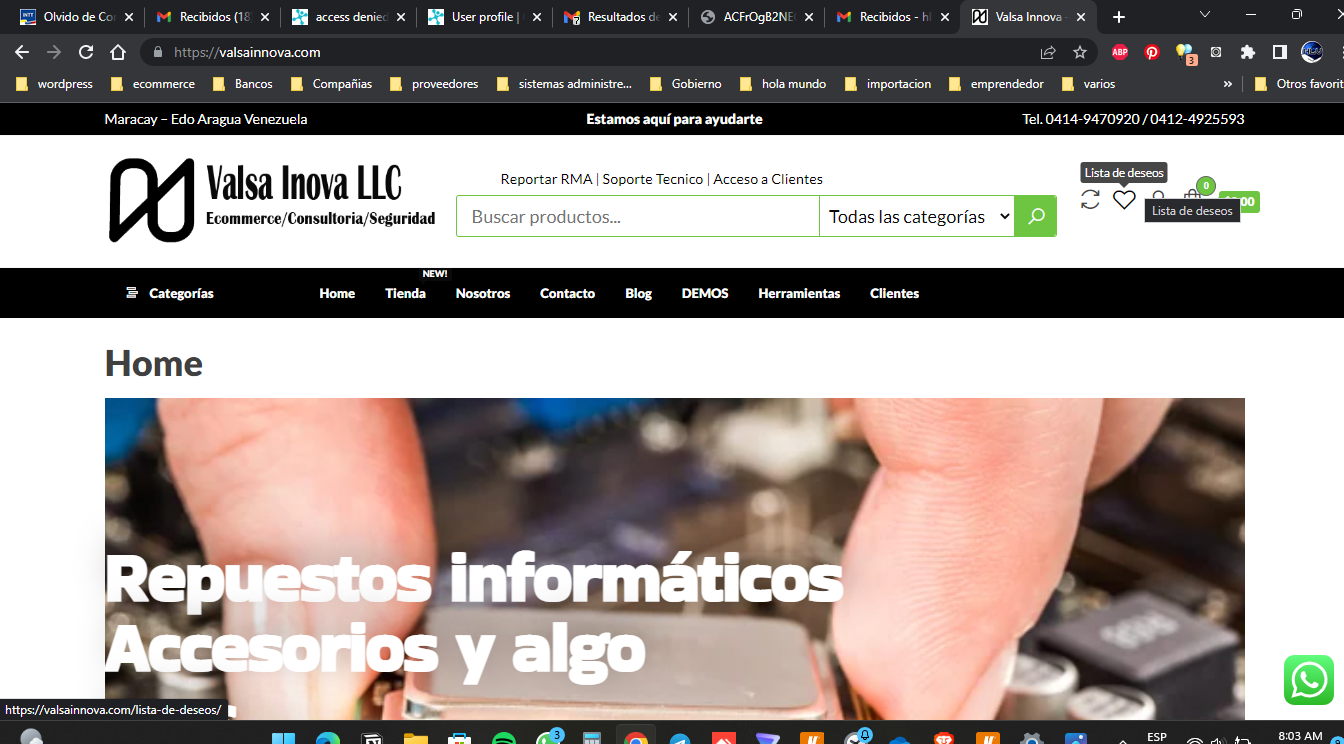This screenshot has width=1344, height=744.
Task: Expand the Categorías menu
Action: pyautogui.click(x=170, y=293)
